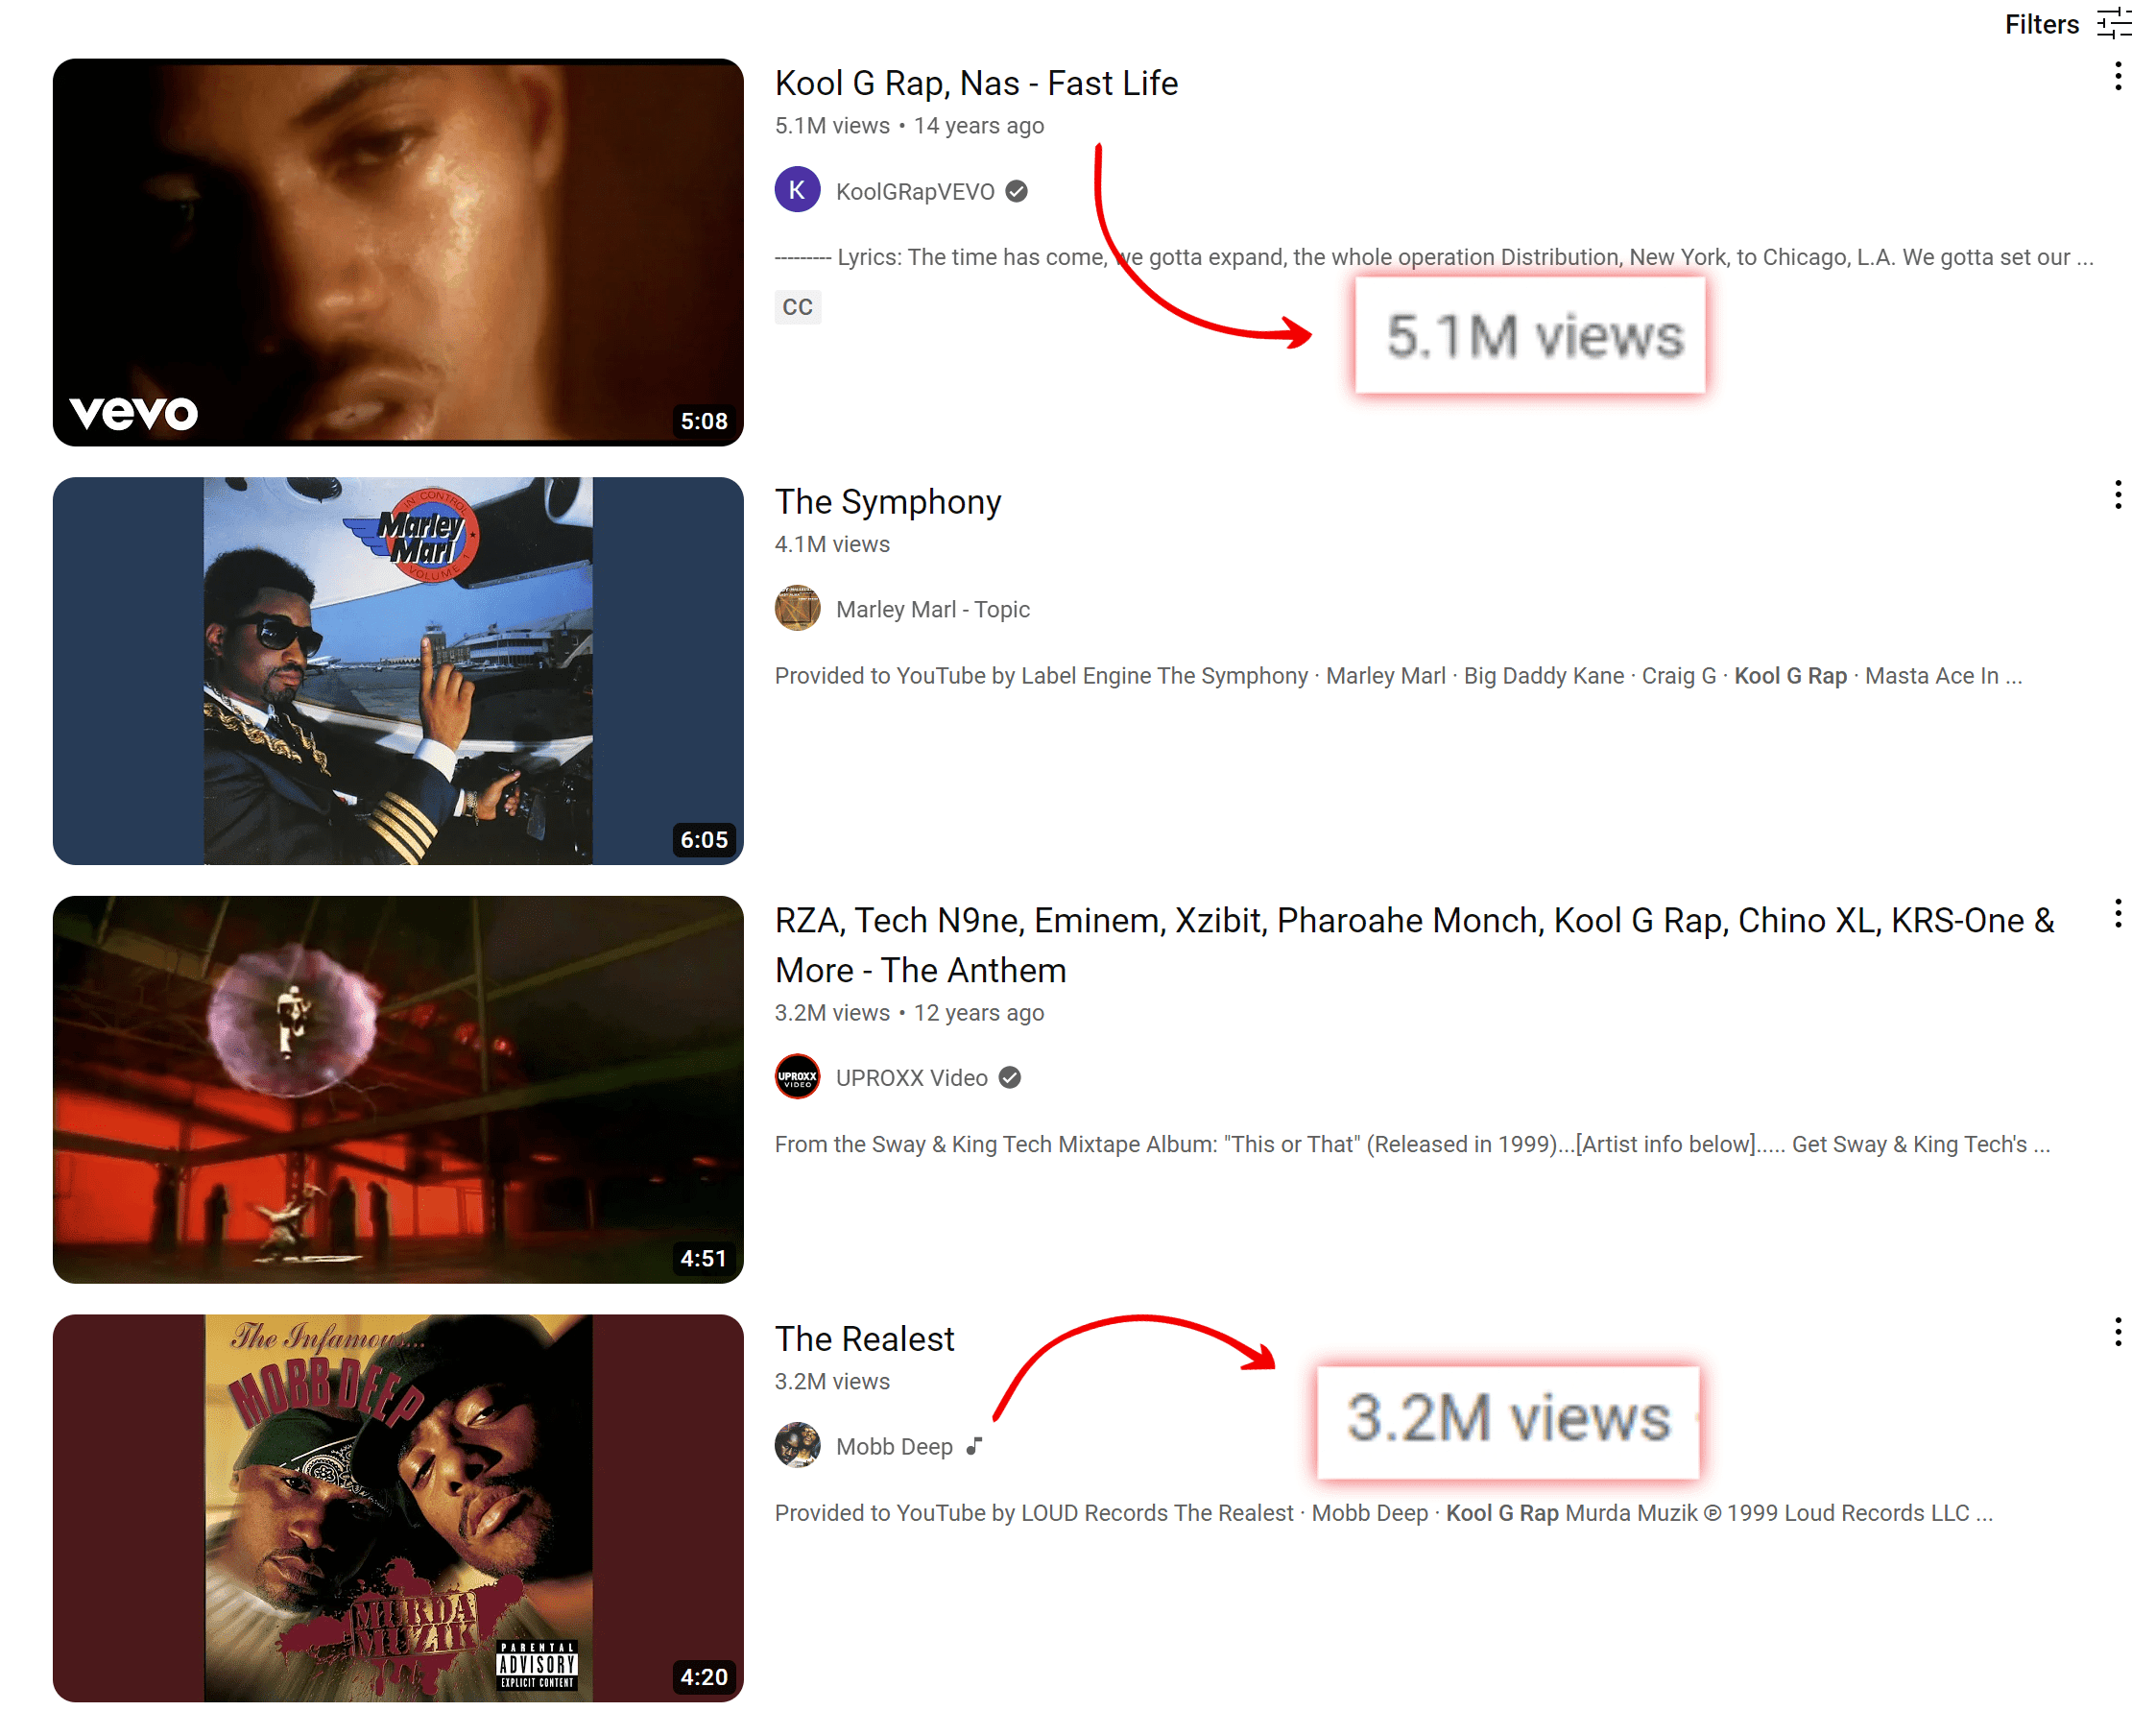The image size is (2156, 1711).
Task: Open the Kool G Rap, Nas - Fast Life title
Action: click(976, 83)
